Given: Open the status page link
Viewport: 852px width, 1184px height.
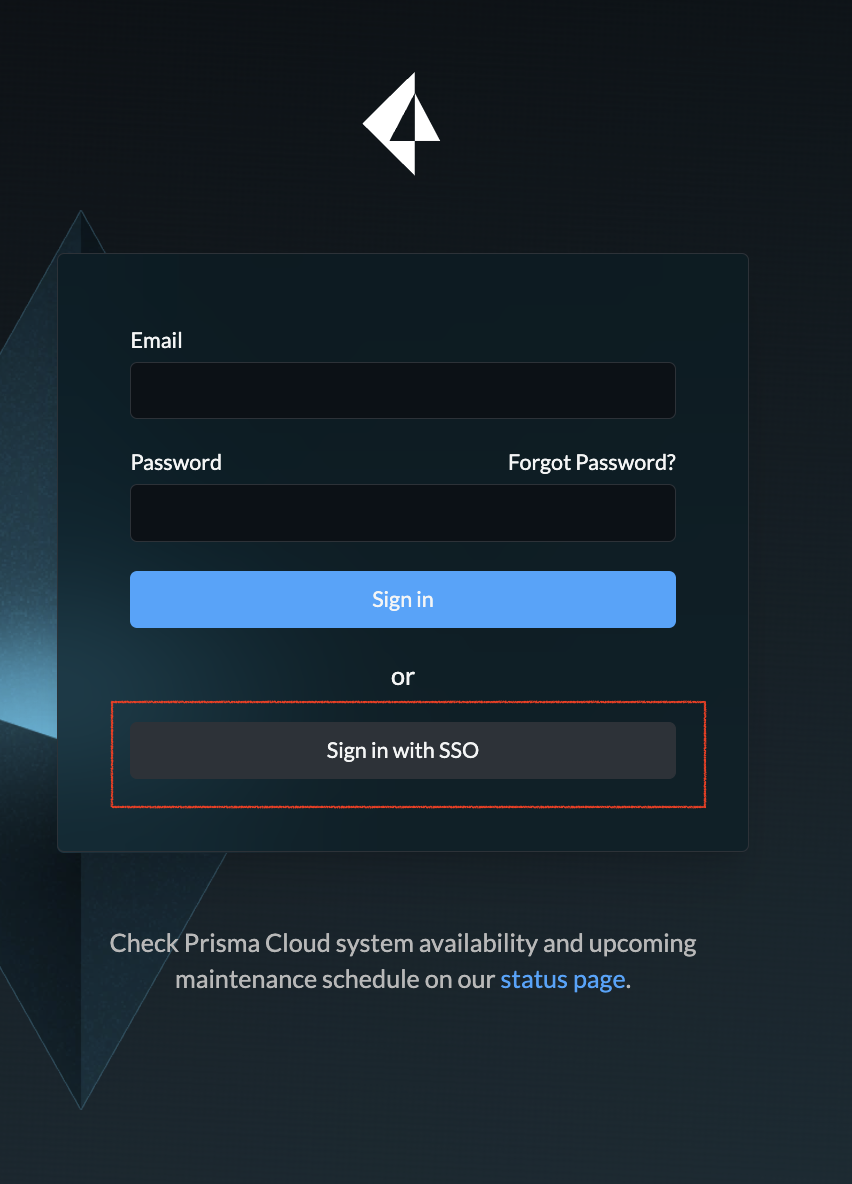Looking at the screenshot, I should click(562, 979).
